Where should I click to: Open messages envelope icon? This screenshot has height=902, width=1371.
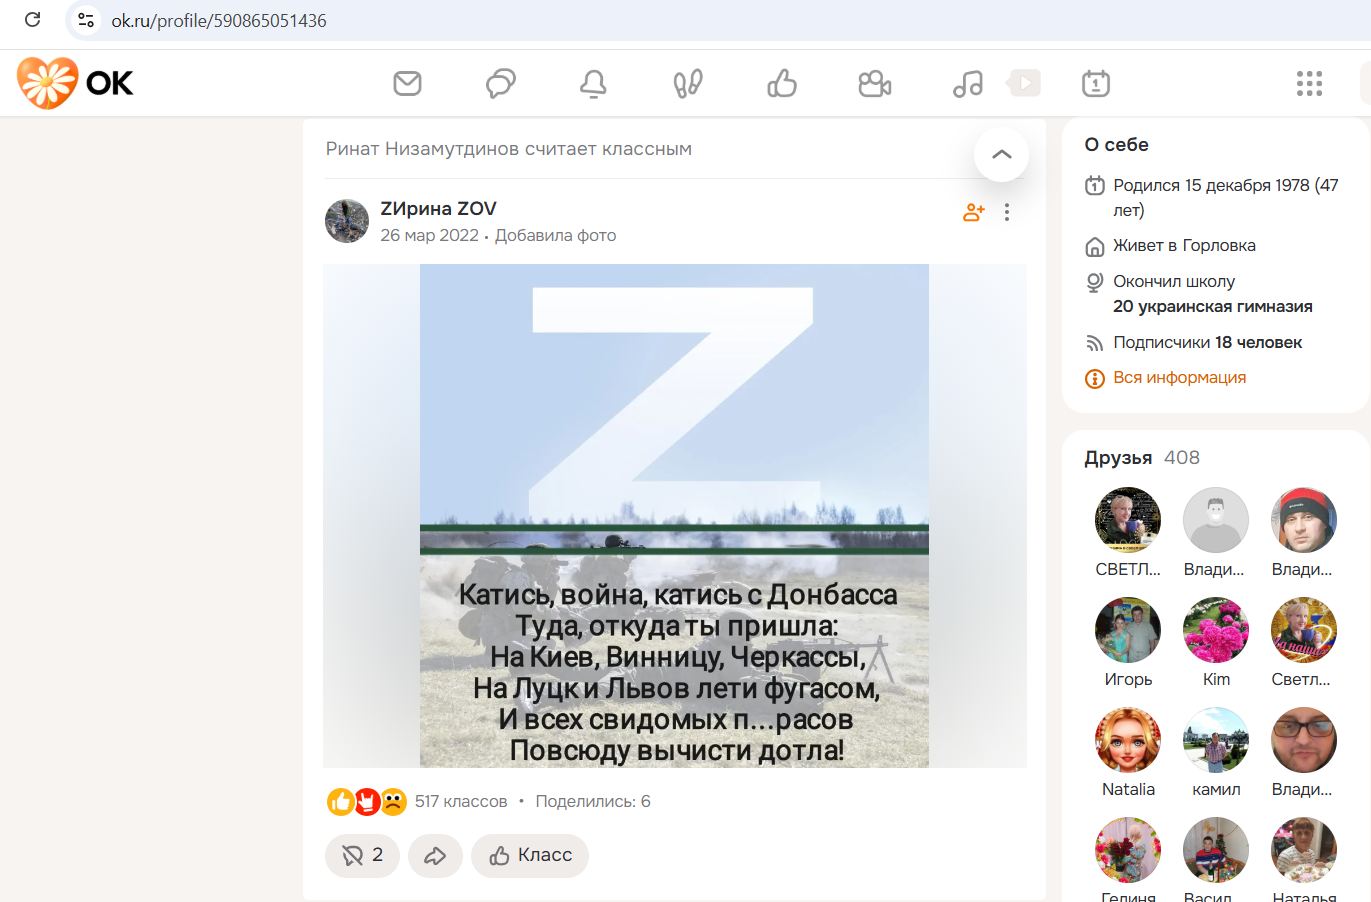[x=407, y=83]
